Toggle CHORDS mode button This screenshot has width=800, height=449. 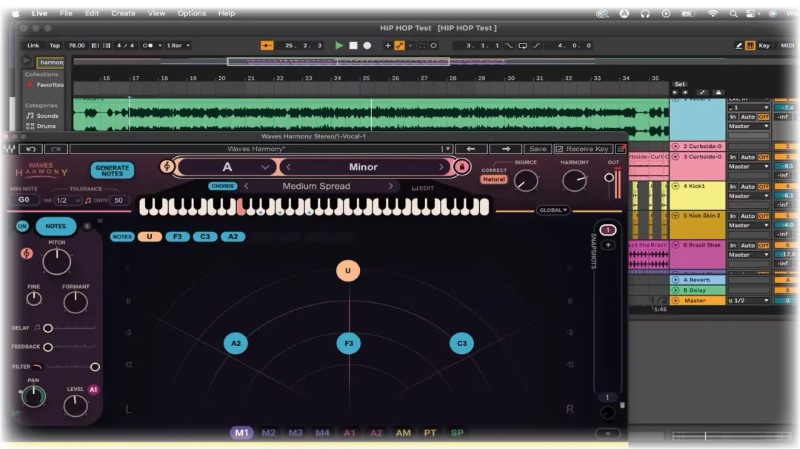222,186
